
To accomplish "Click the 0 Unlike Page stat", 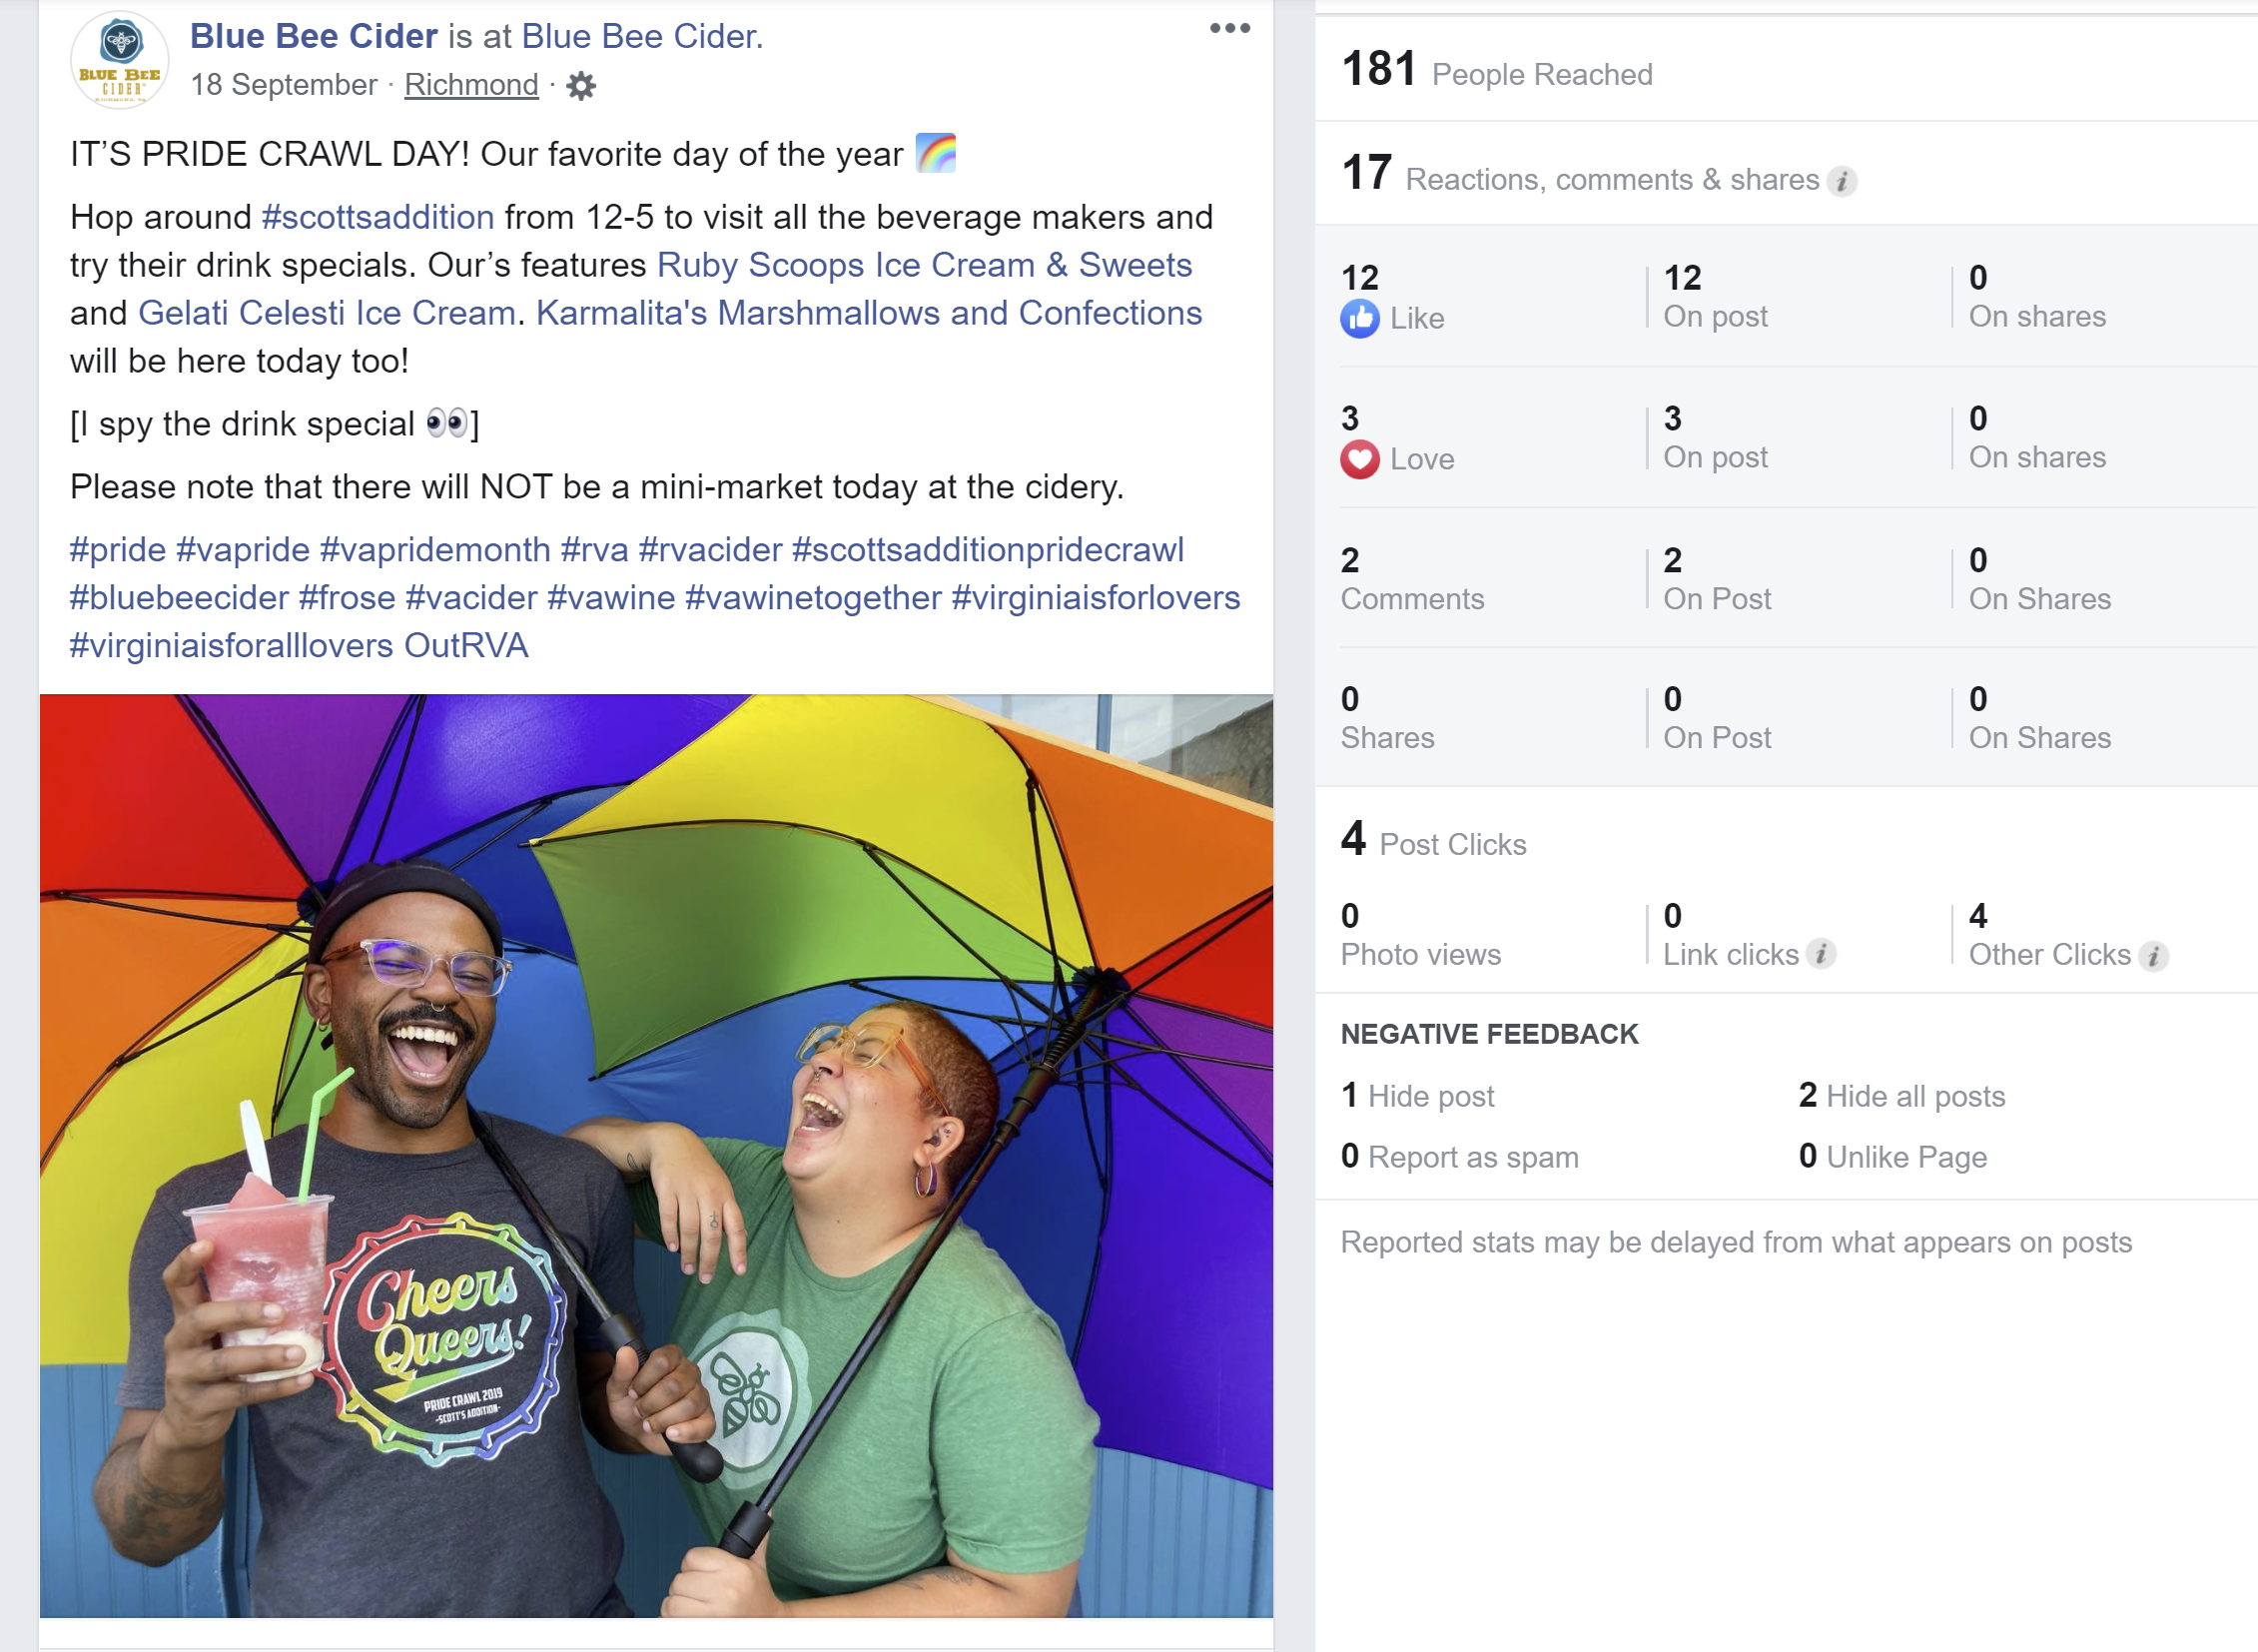I will [x=1892, y=1157].
